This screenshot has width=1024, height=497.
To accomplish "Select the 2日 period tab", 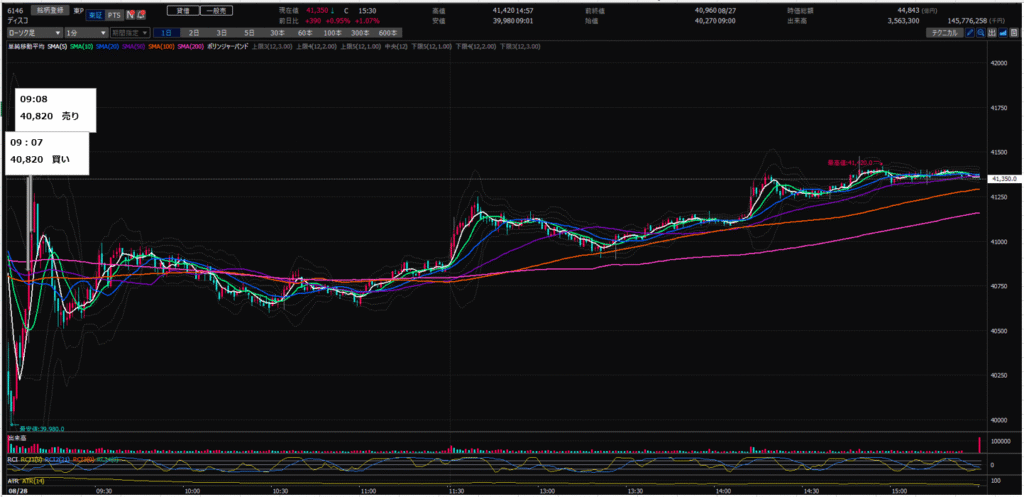I will pyautogui.click(x=195, y=32).
